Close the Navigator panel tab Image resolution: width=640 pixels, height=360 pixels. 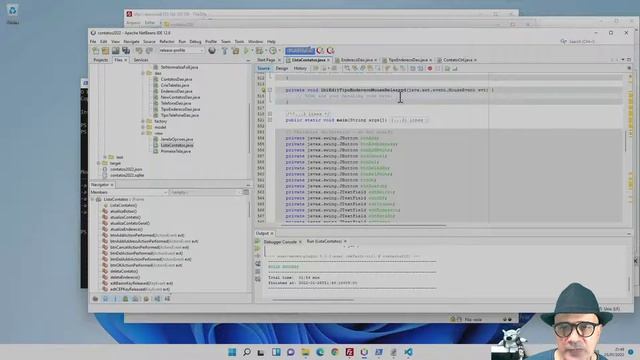tap(112, 185)
